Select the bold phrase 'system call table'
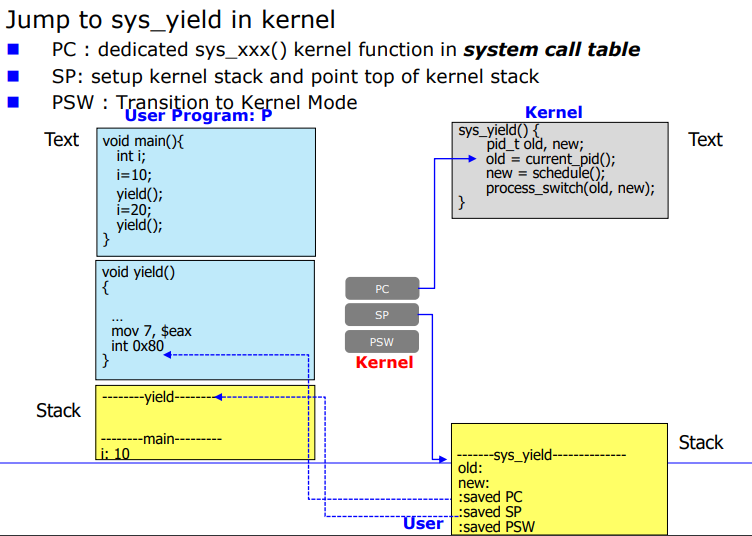The height and width of the screenshot is (536, 752). click(x=552, y=49)
